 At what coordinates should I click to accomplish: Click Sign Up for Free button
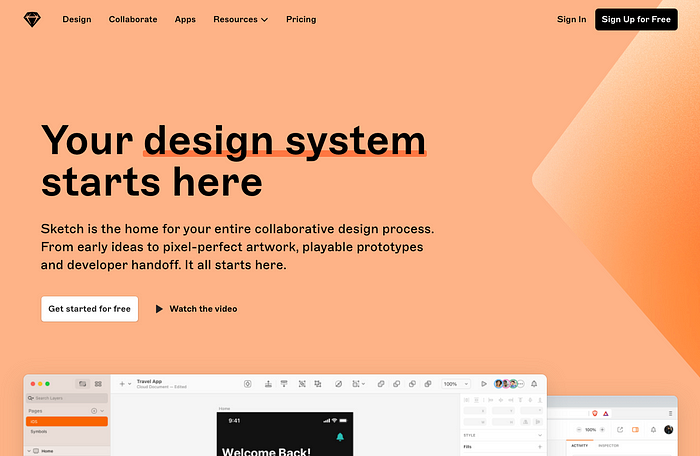coord(636,19)
